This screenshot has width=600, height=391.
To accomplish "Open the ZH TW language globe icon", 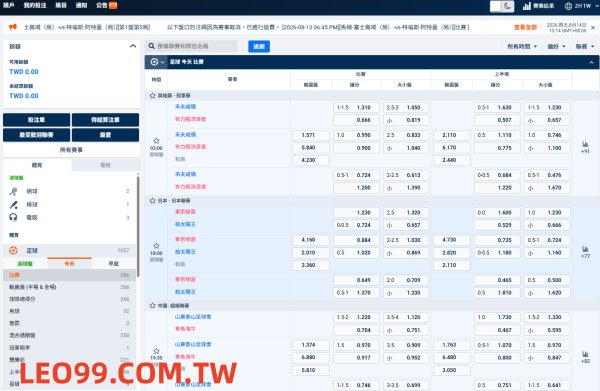I will [x=568, y=6].
